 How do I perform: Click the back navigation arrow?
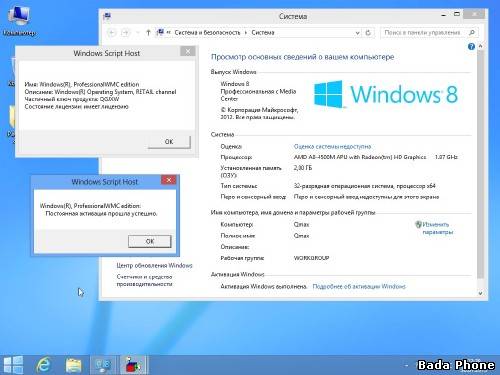point(112,33)
